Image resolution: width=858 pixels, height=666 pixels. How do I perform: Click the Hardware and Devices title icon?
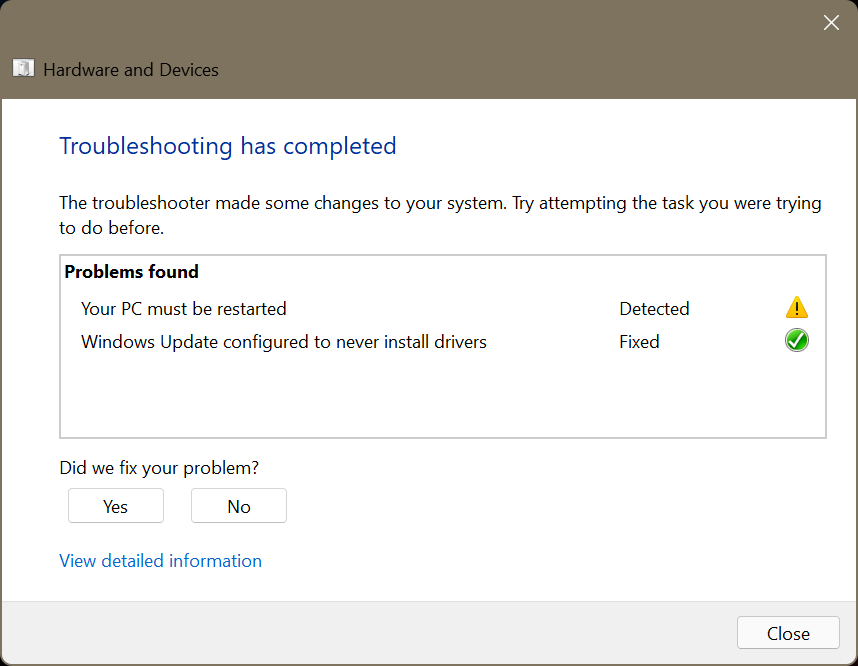[23, 69]
